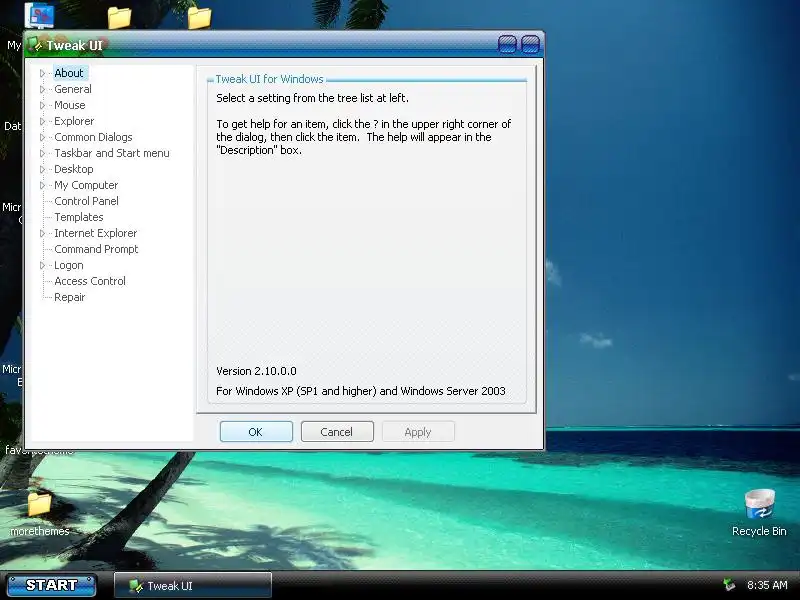Click the 'Tweak UI for Windows' group heading
This screenshot has height=600, width=800.
269,79
